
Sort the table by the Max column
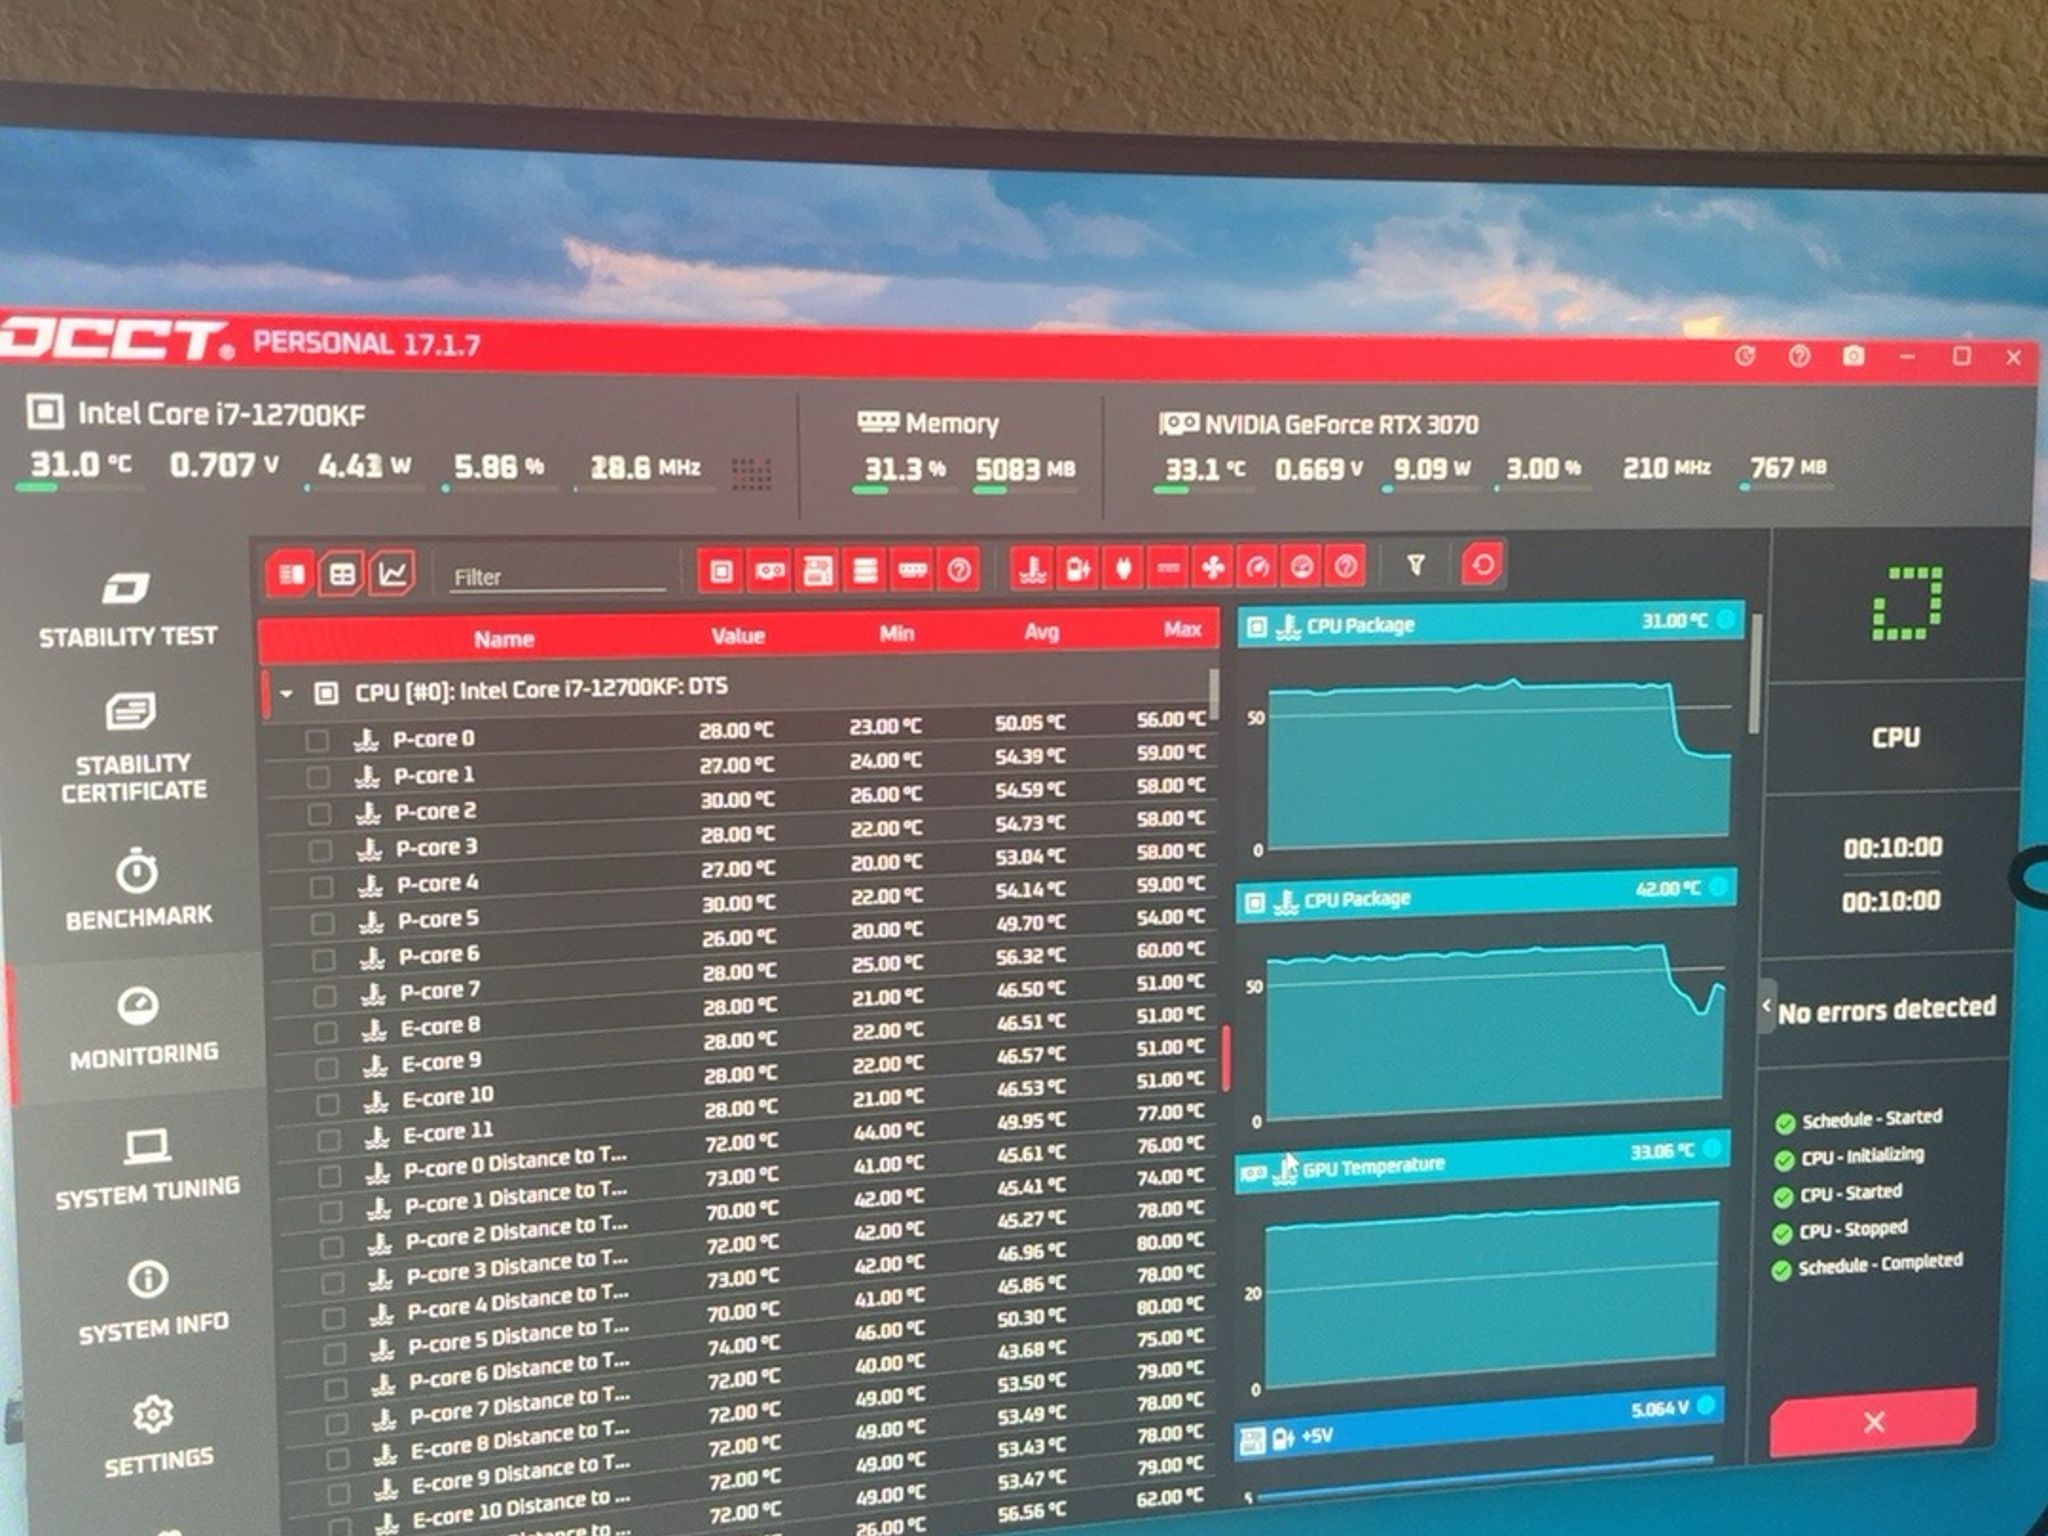[x=1181, y=630]
